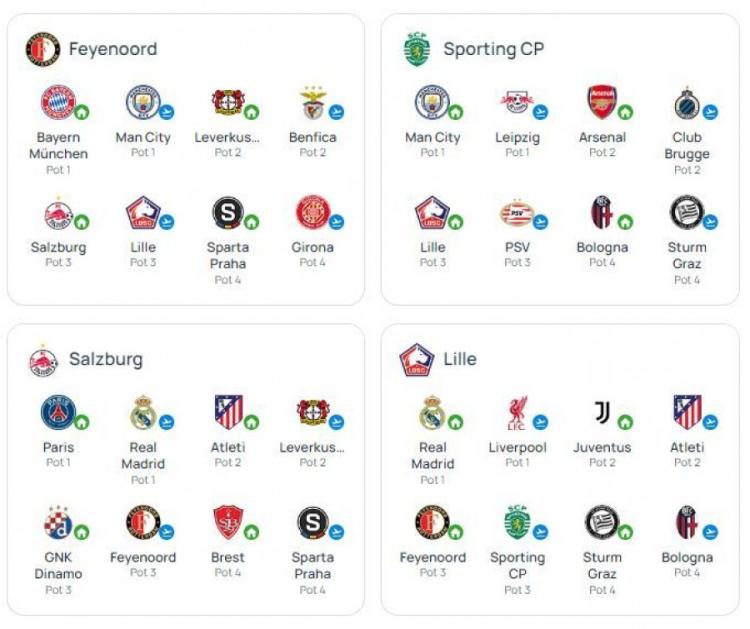Click the Salzburg card header title
The width and height of the screenshot is (750, 629).
point(105,359)
